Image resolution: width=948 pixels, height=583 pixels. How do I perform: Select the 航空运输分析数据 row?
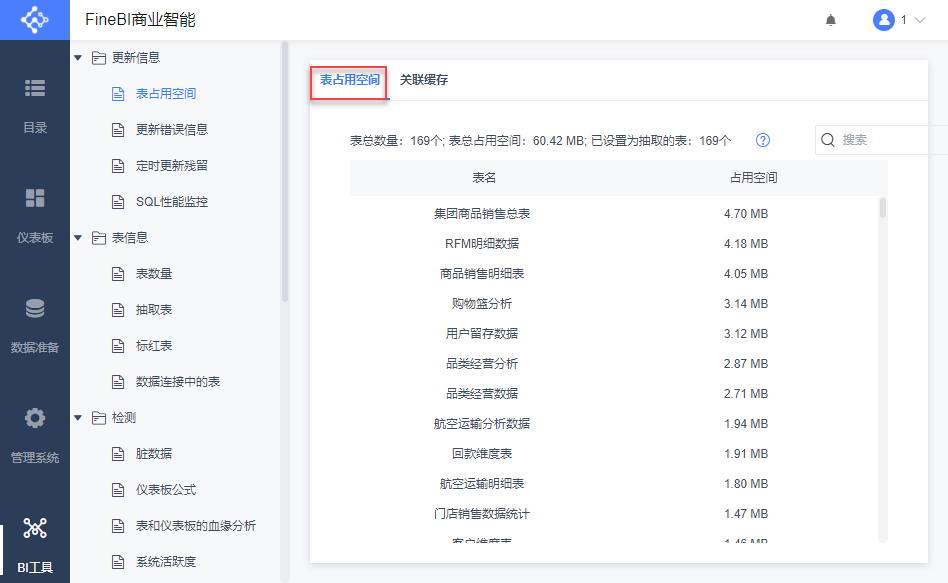(x=613, y=423)
